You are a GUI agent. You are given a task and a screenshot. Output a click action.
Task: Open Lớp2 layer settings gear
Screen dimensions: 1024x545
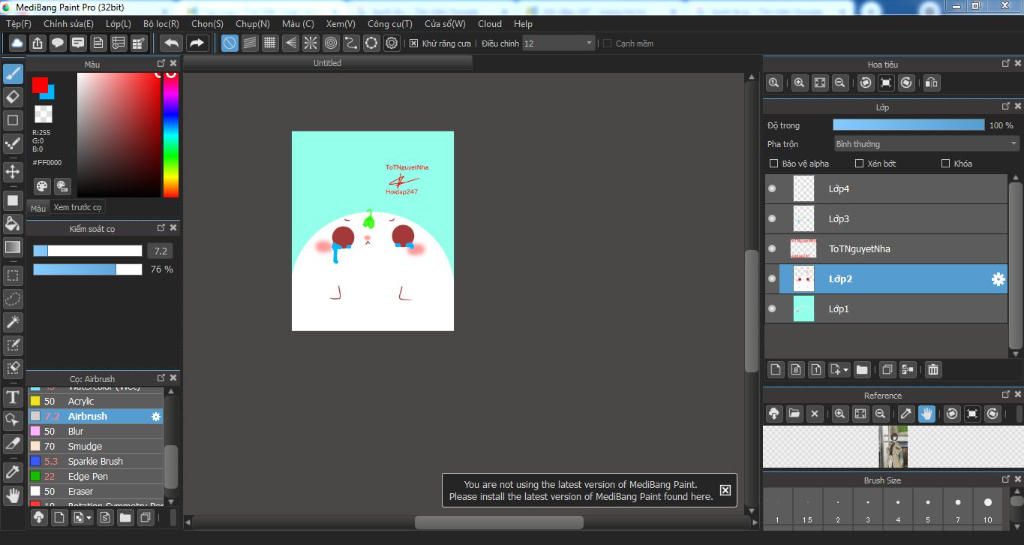coord(998,279)
